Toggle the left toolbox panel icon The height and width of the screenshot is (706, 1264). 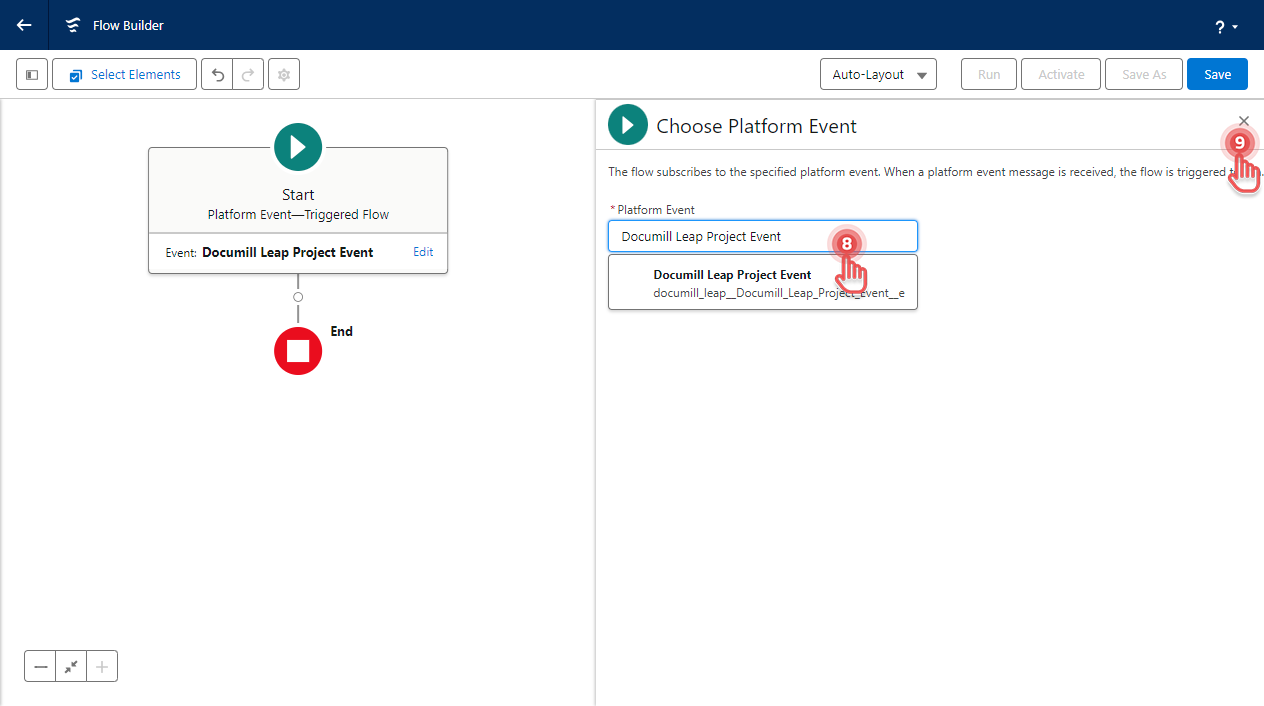pos(31,73)
